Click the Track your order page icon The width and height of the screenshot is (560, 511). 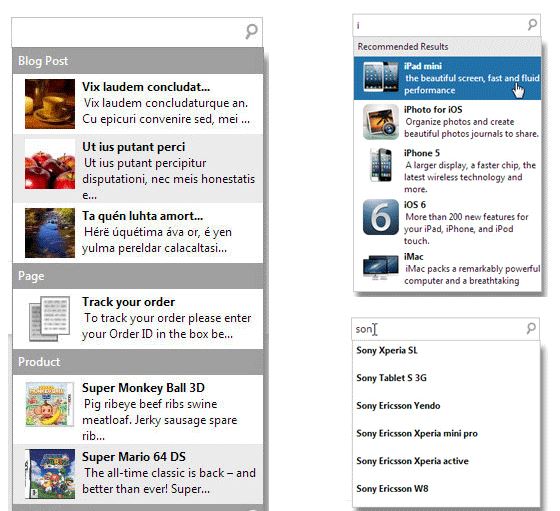tap(50, 319)
